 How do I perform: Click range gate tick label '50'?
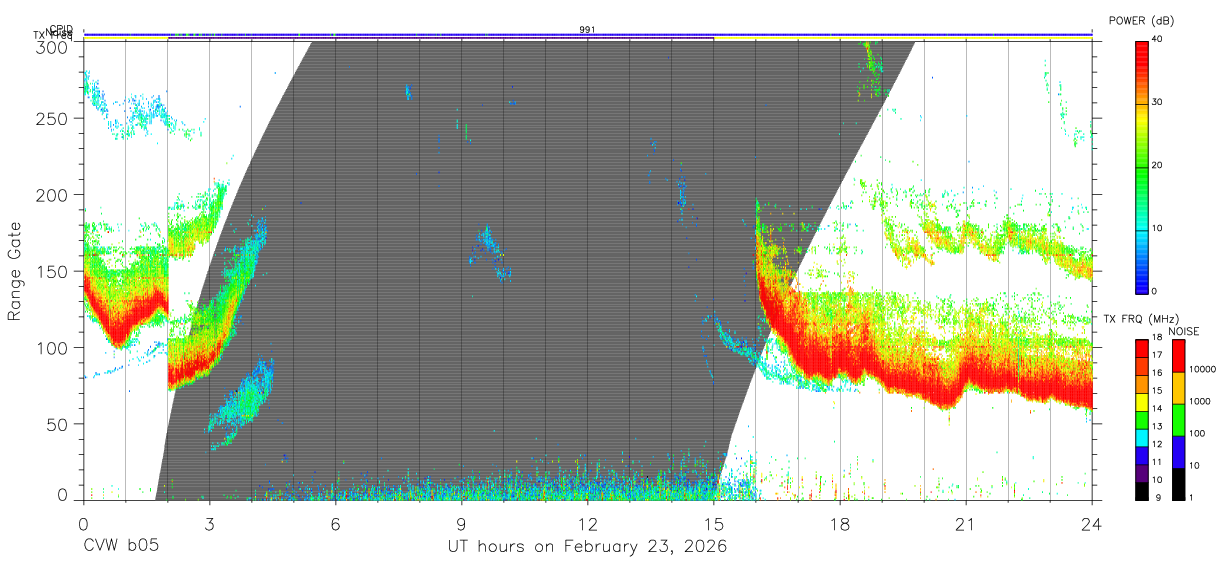point(57,424)
